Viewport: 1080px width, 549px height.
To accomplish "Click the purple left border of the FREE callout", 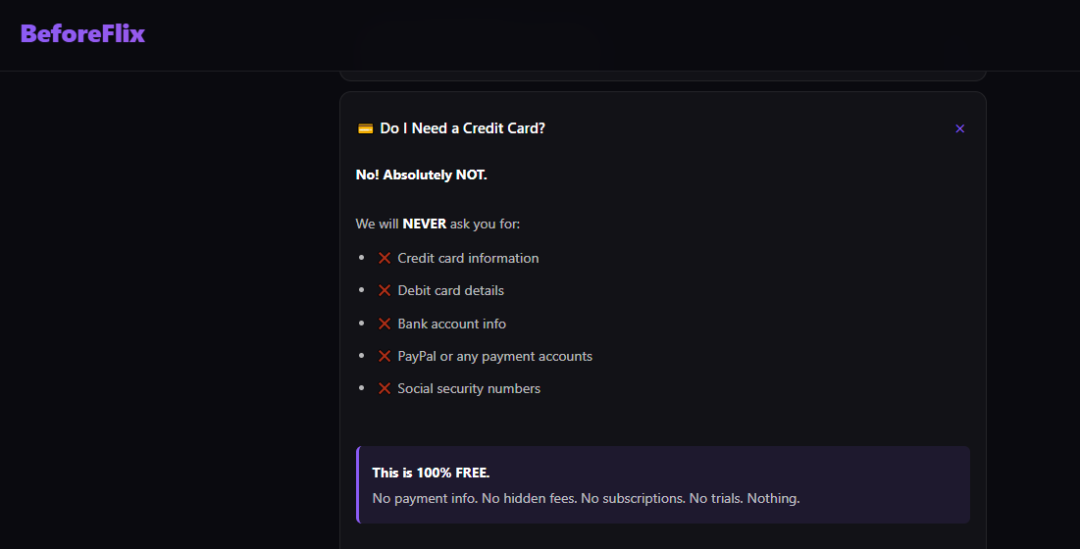I will tap(358, 485).
